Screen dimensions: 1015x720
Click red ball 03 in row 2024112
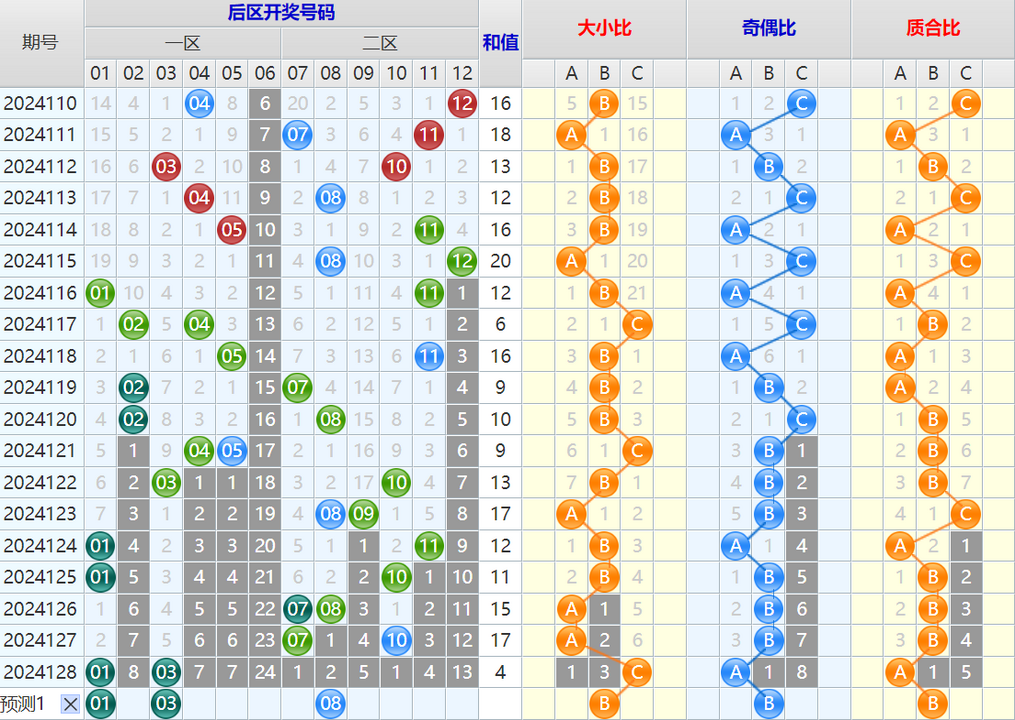166,166
